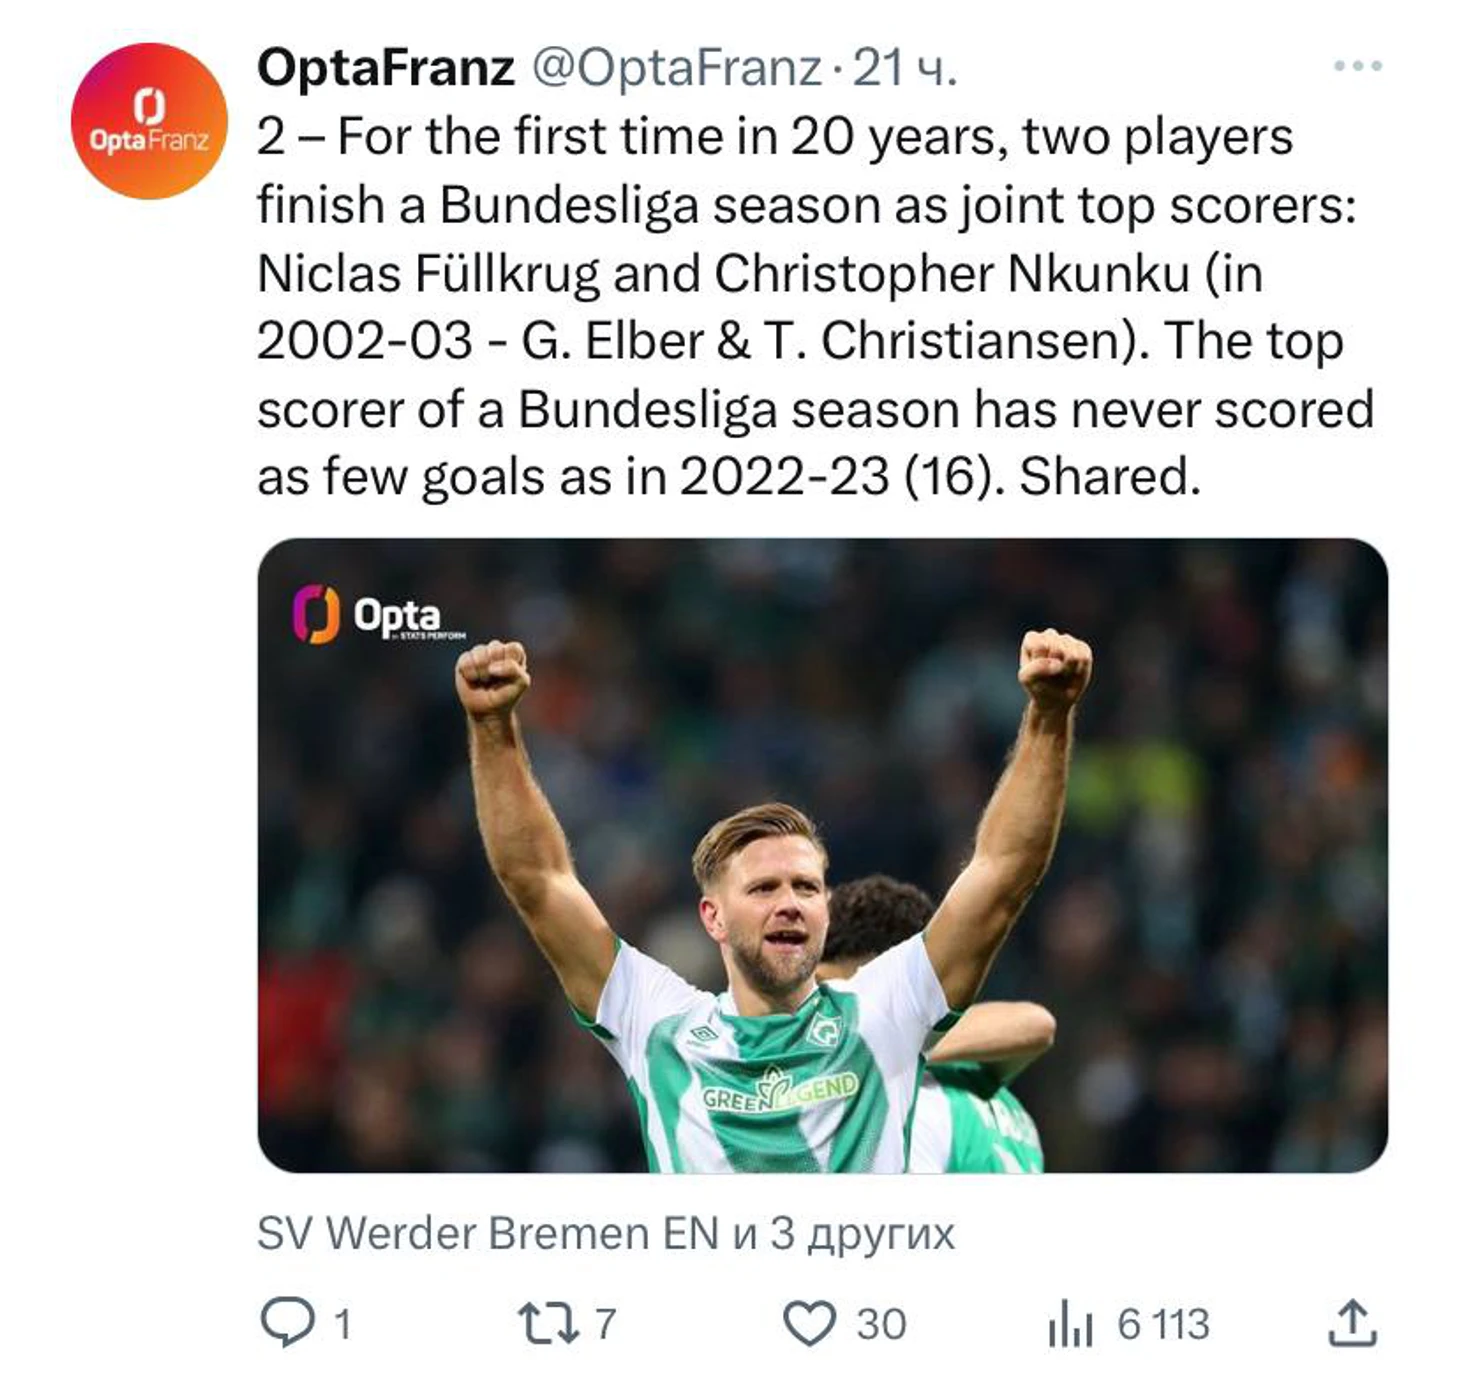Open the OptaFranz profile avatar
Viewport: 1460px width, 1397px height.
149,121
